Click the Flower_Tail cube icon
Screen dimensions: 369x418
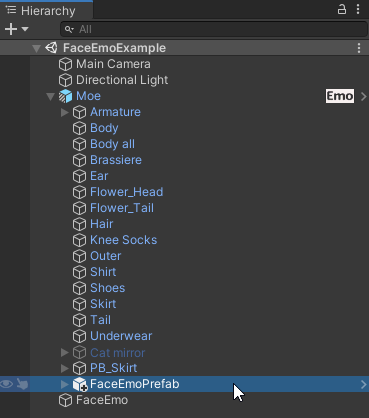pyautogui.click(x=79, y=208)
